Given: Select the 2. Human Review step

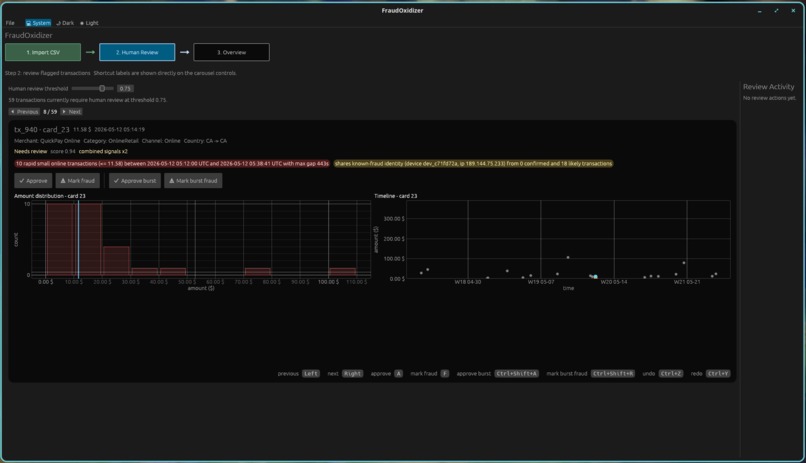Looking at the screenshot, I should [x=137, y=52].
